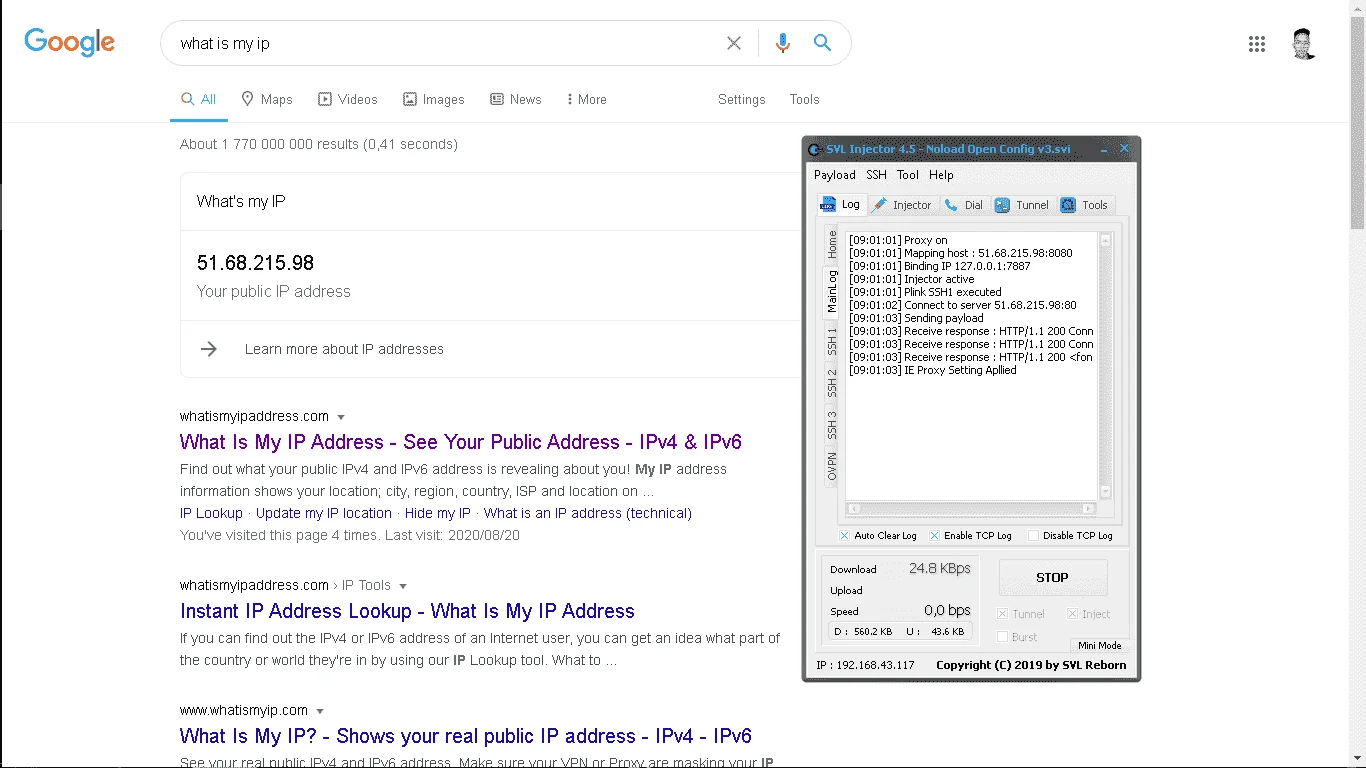Open options arrow next to www.whatismyip.com
This screenshot has width=1366, height=768.
click(x=320, y=711)
